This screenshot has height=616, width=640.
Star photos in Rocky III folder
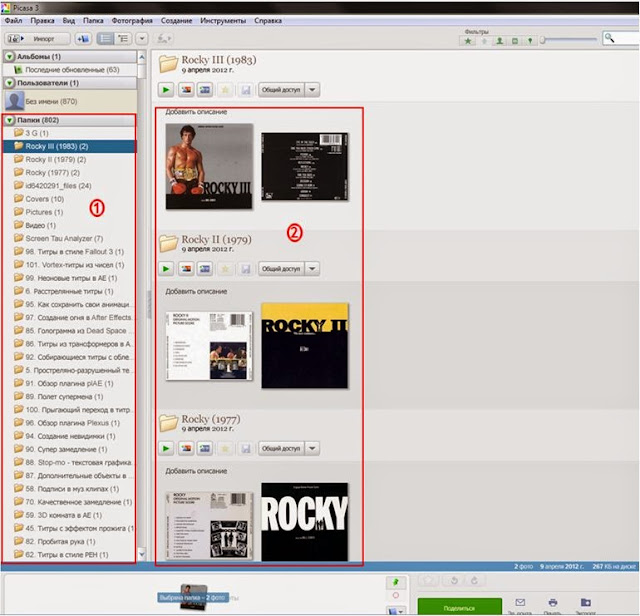pos(225,90)
